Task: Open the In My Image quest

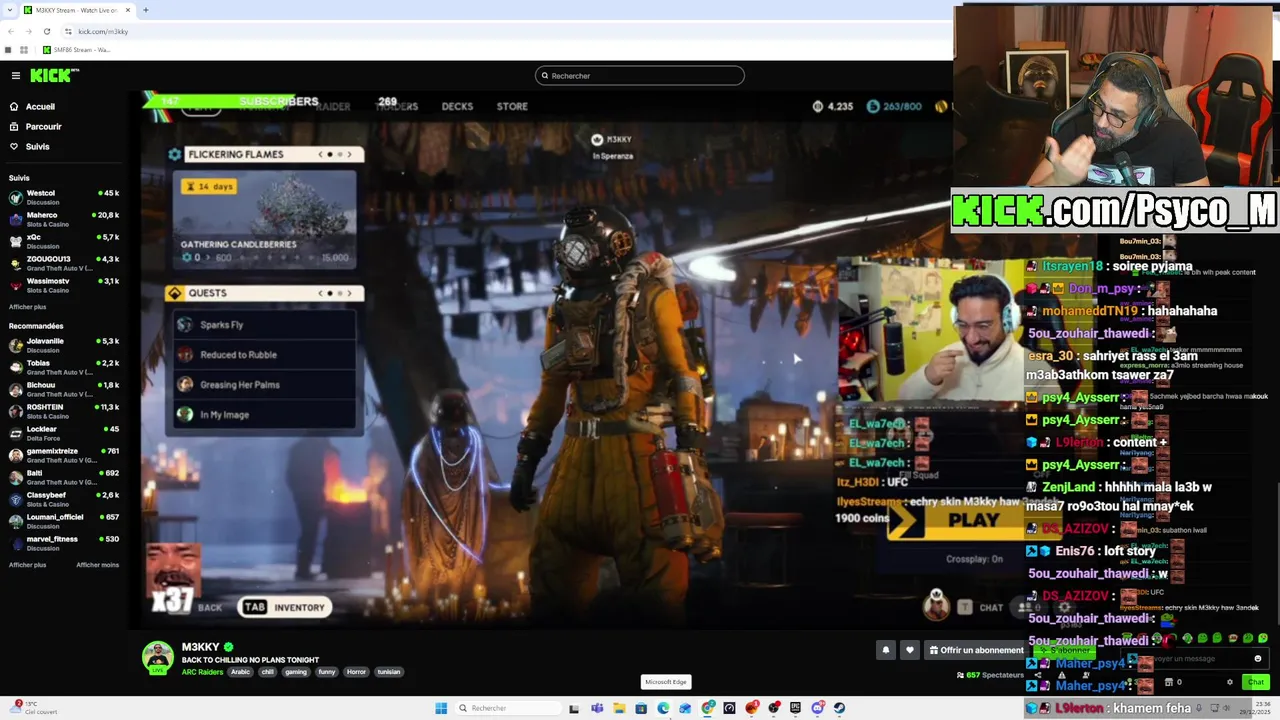Action: point(265,415)
